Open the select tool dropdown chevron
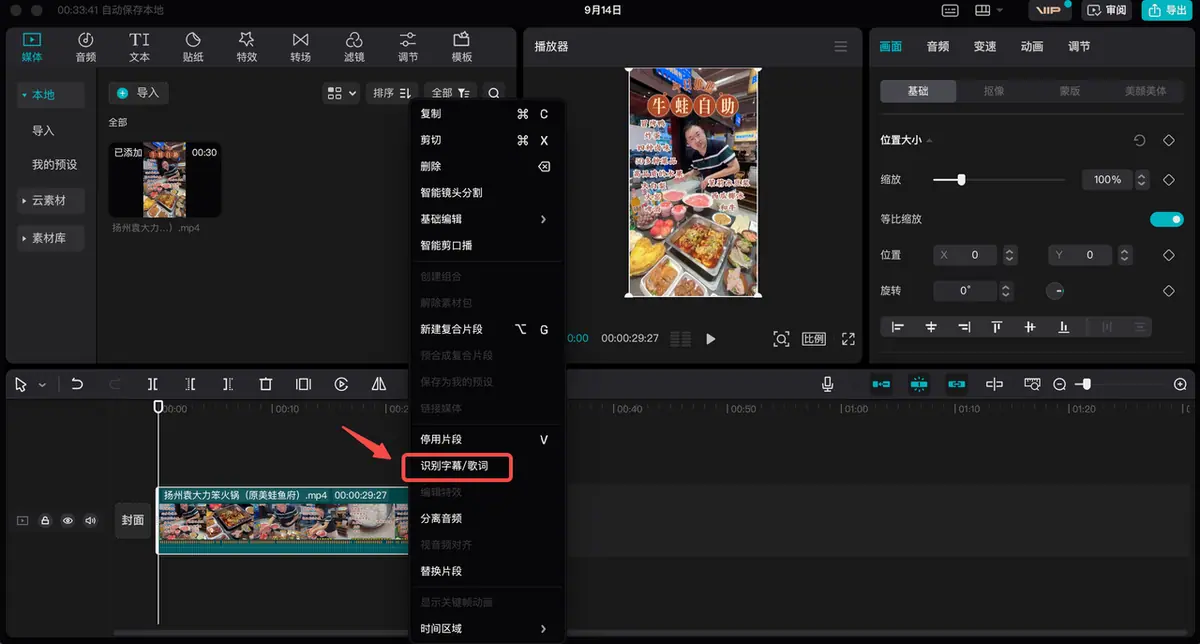This screenshot has height=644, width=1200. (42, 385)
